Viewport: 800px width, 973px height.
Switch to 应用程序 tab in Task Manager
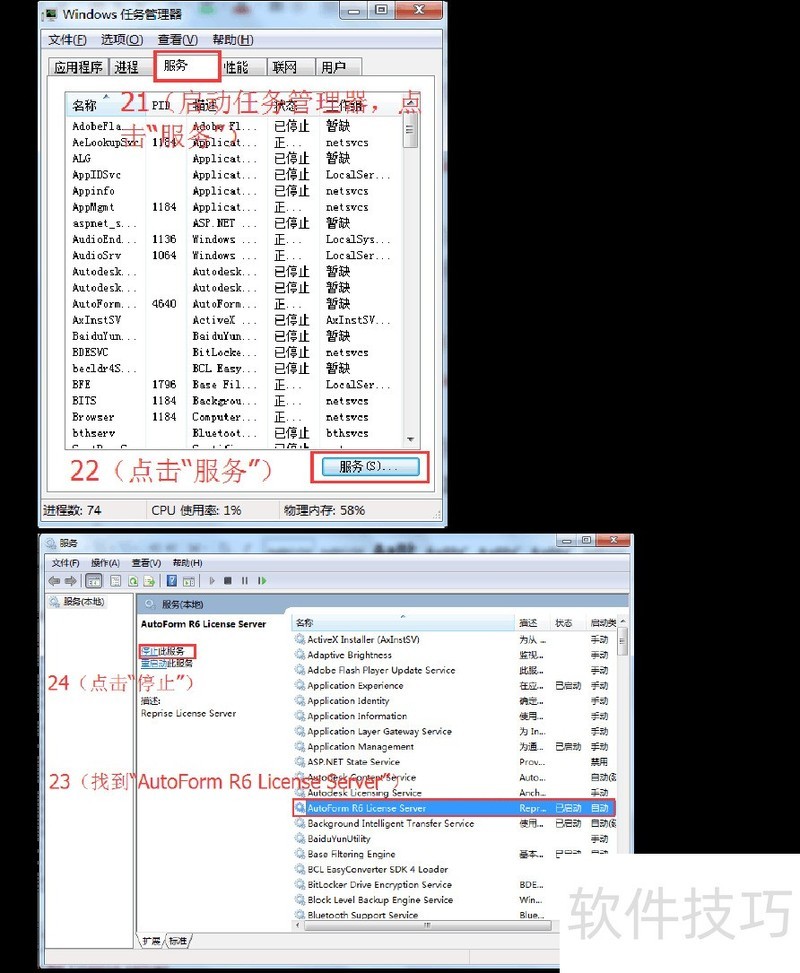78,67
